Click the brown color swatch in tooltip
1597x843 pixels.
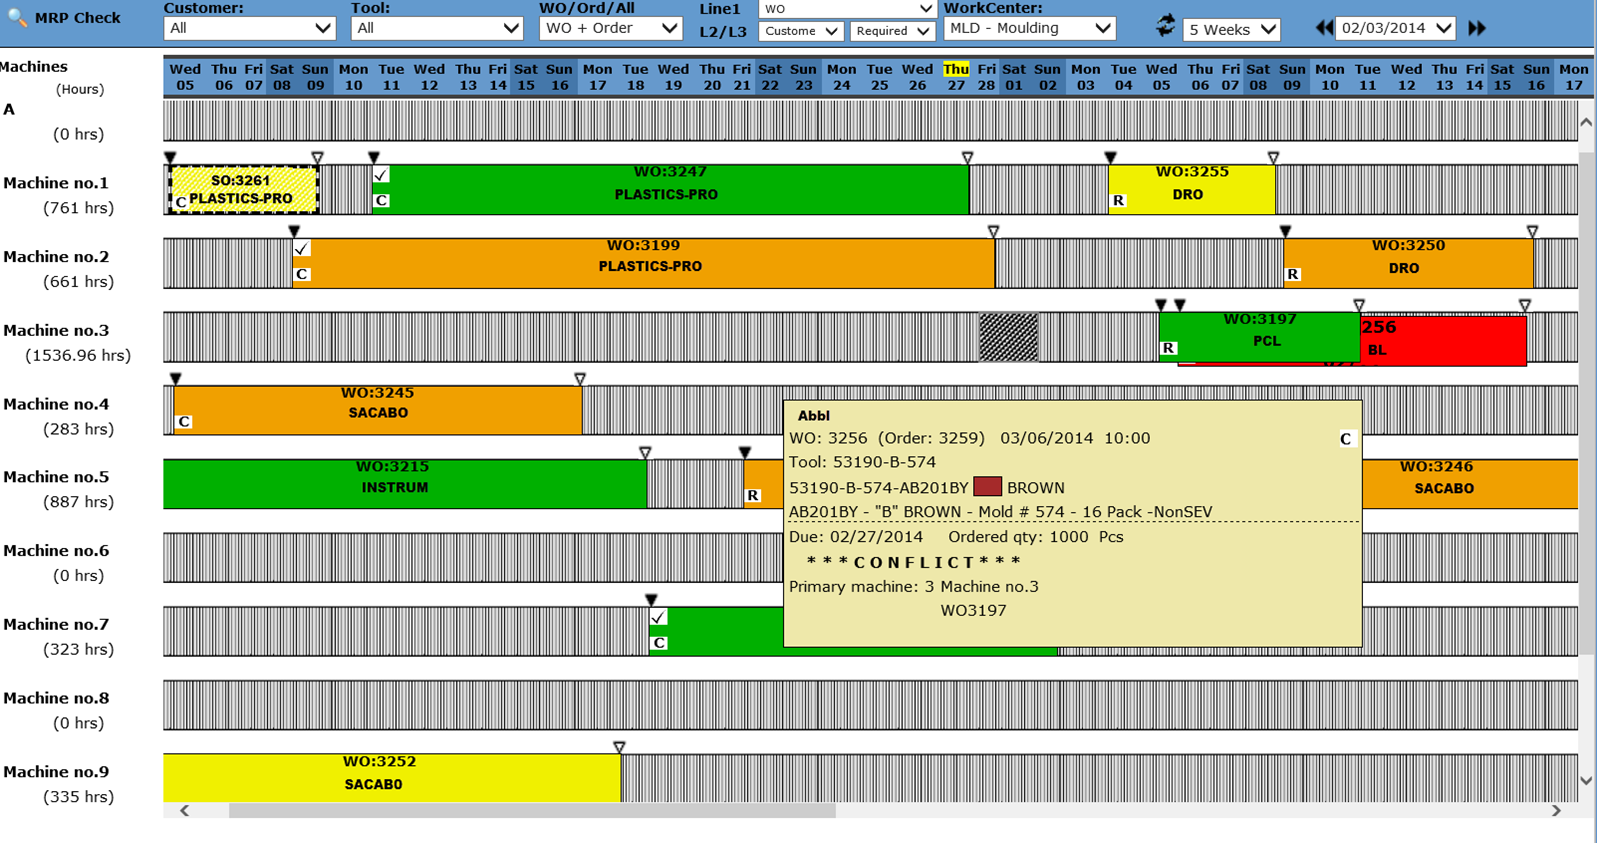pyautogui.click(x=987, y=487)
